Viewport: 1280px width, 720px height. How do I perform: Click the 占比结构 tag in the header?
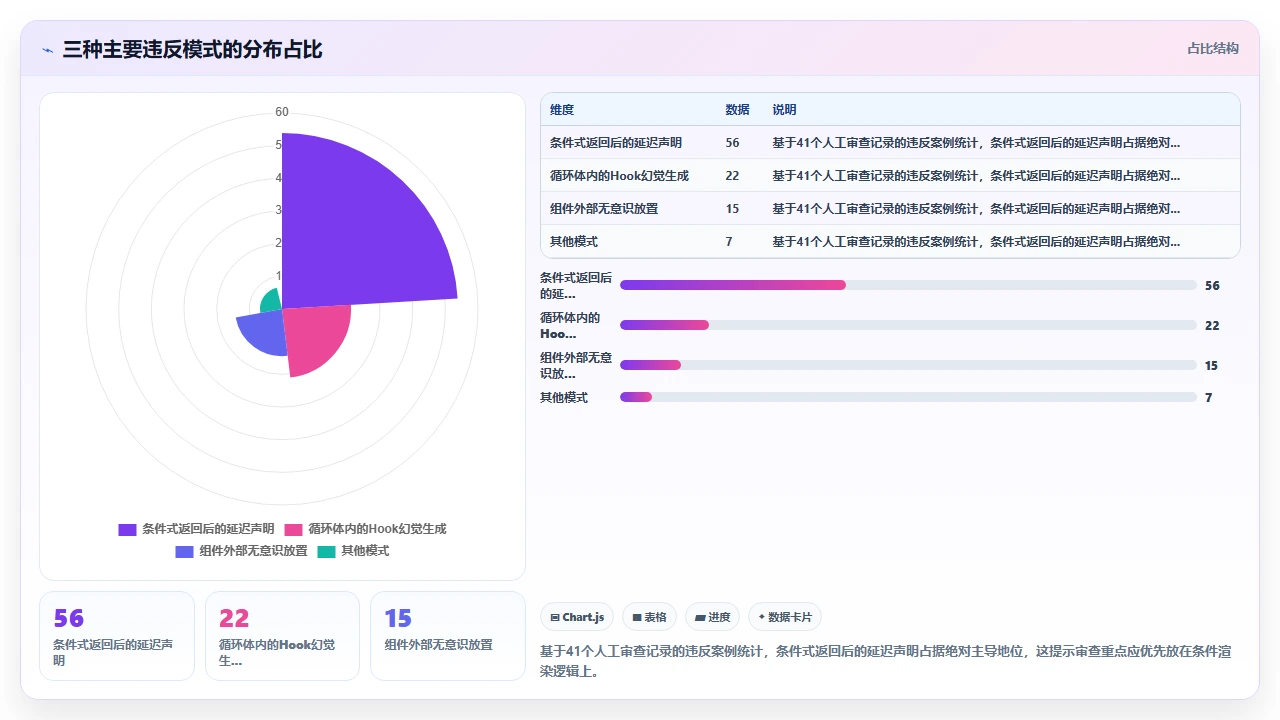1212,48
